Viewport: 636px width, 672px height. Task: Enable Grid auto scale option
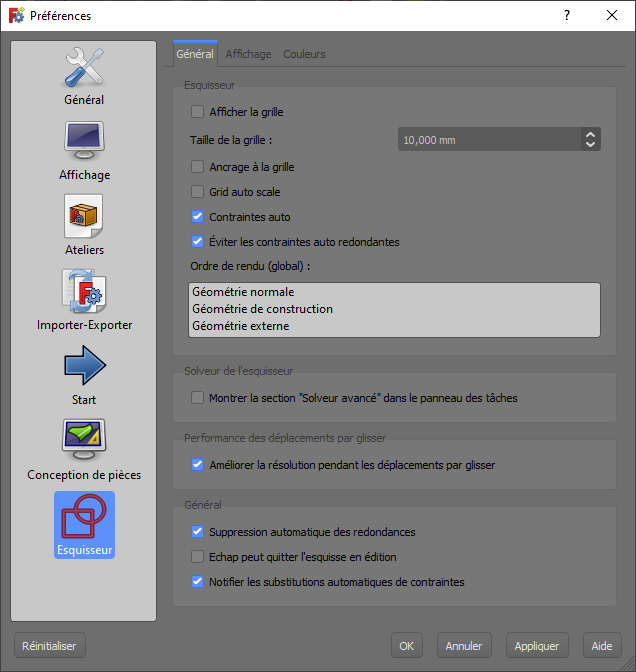pos(197,192)
